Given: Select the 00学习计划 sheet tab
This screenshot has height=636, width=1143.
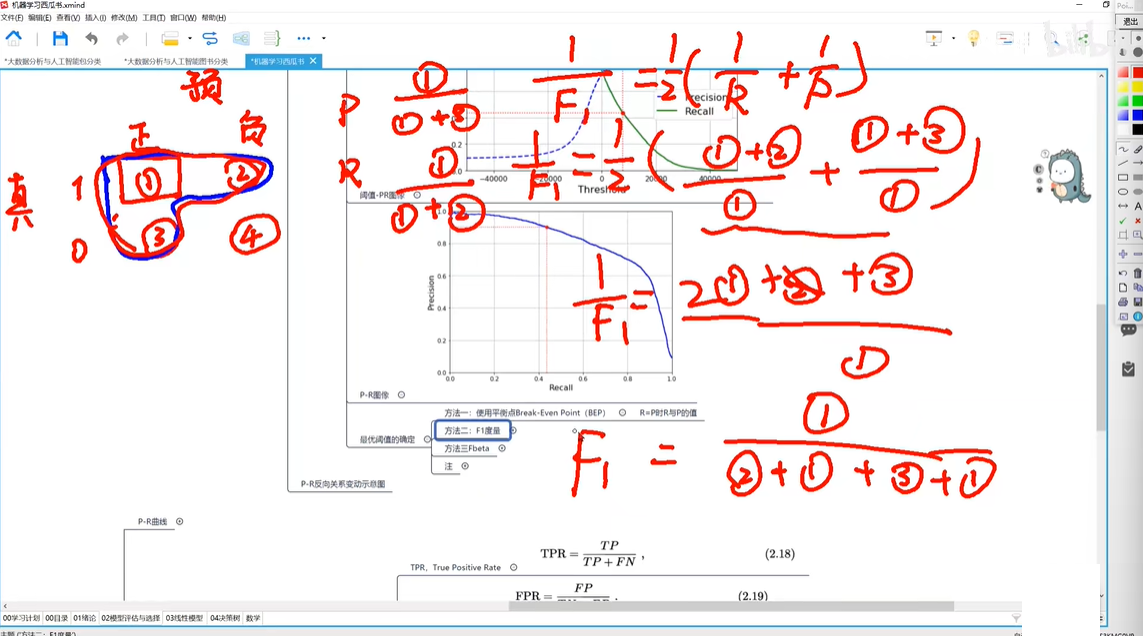Looking at the screenshot, I should pos(21,618).
